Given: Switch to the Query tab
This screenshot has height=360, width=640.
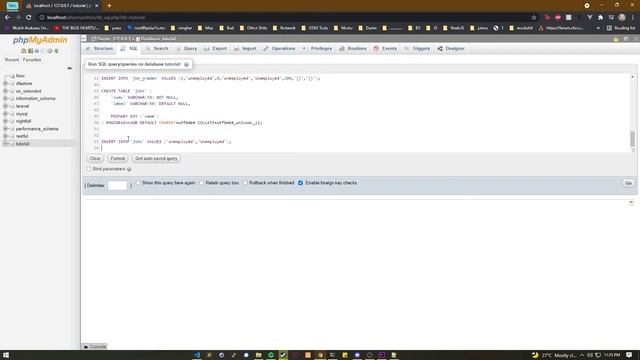Looking at the screenshot, I should point(186,49).
